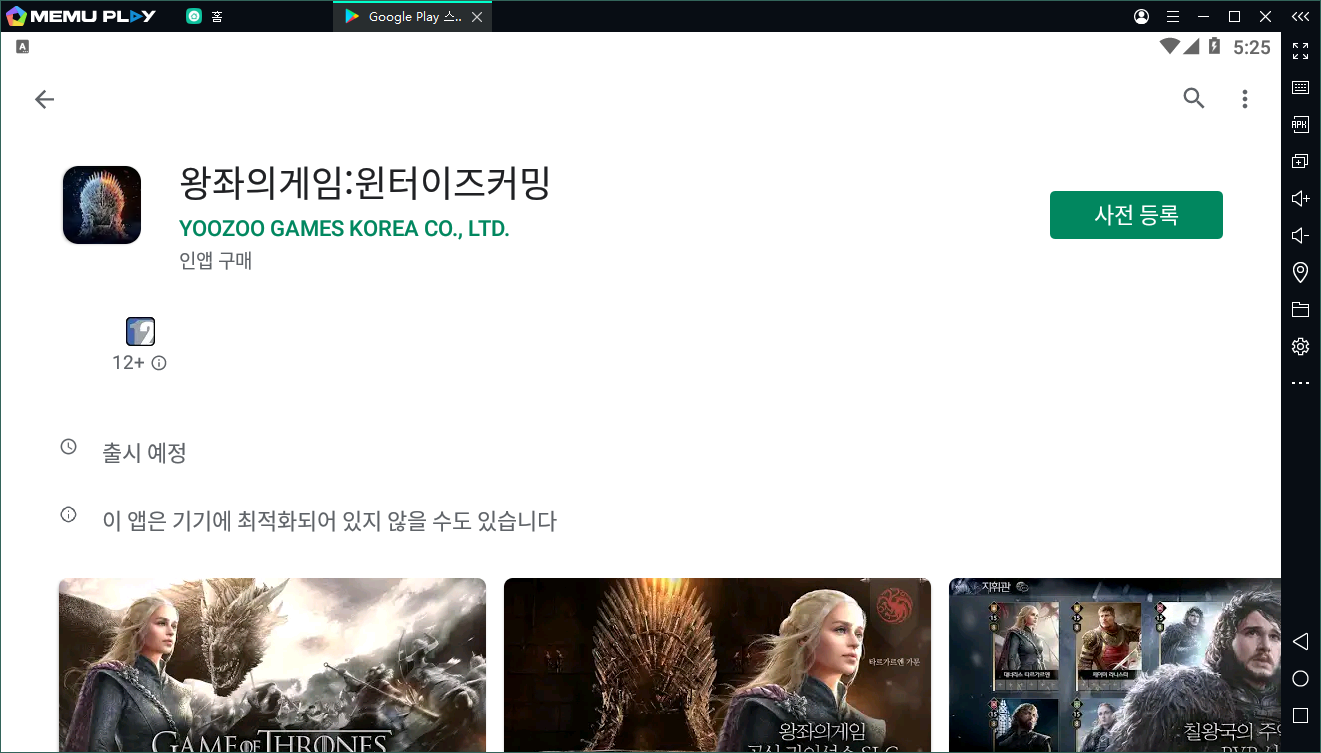Viewport: 1321px width, 753px height.
Task: Open the first Game of Thrones screenshot
Action: (272, 665)
